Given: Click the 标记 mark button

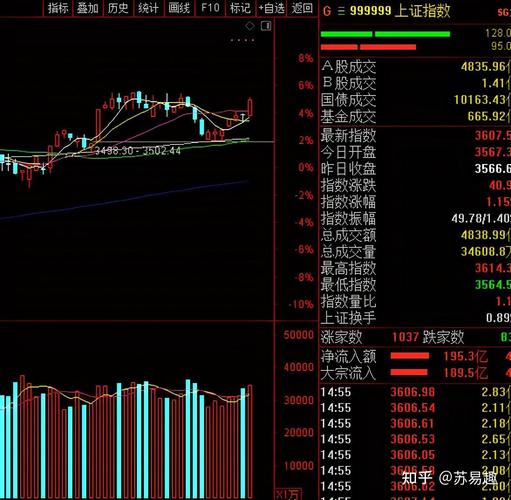Looking at the screenshot, I should click(240, 8).
